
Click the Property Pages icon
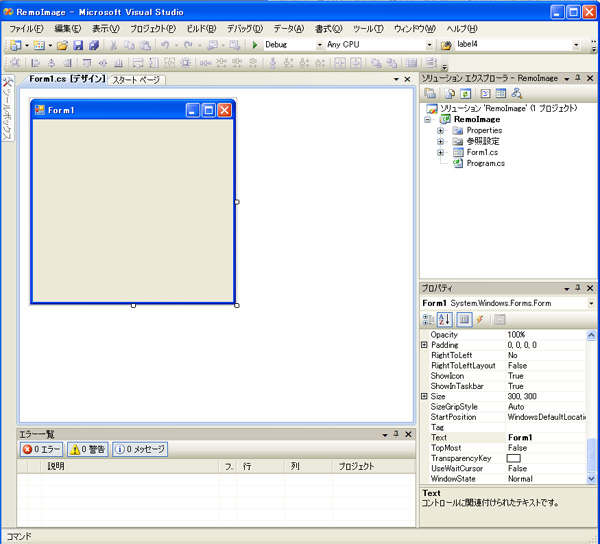(x=500, y=319)
